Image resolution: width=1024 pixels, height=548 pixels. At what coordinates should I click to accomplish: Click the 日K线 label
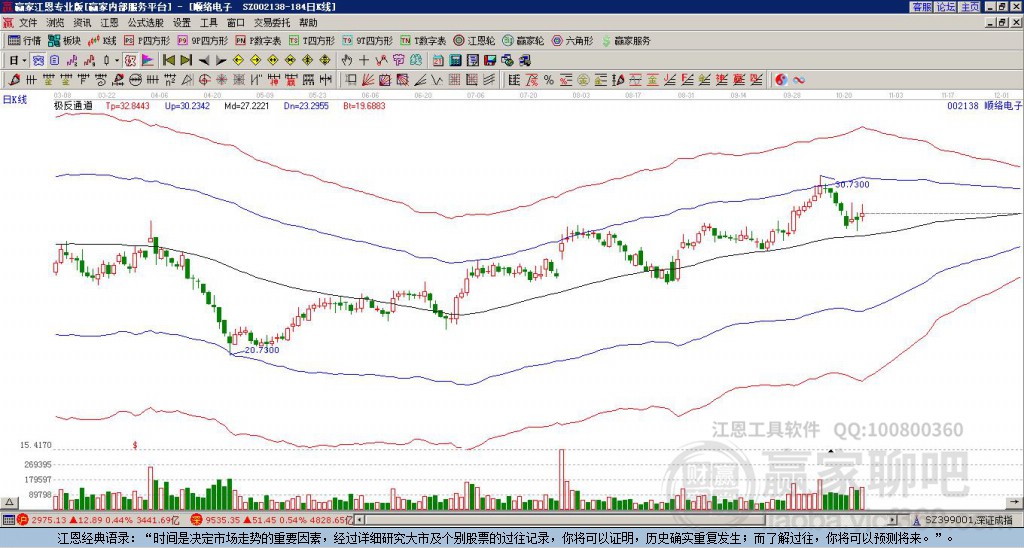(x=15, y=100)
